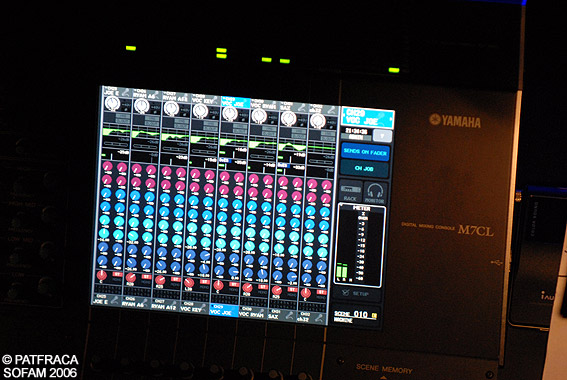The image size is (567, 380).
Task: Open the SCENE 010 scene field
Action: click(355, 316)
